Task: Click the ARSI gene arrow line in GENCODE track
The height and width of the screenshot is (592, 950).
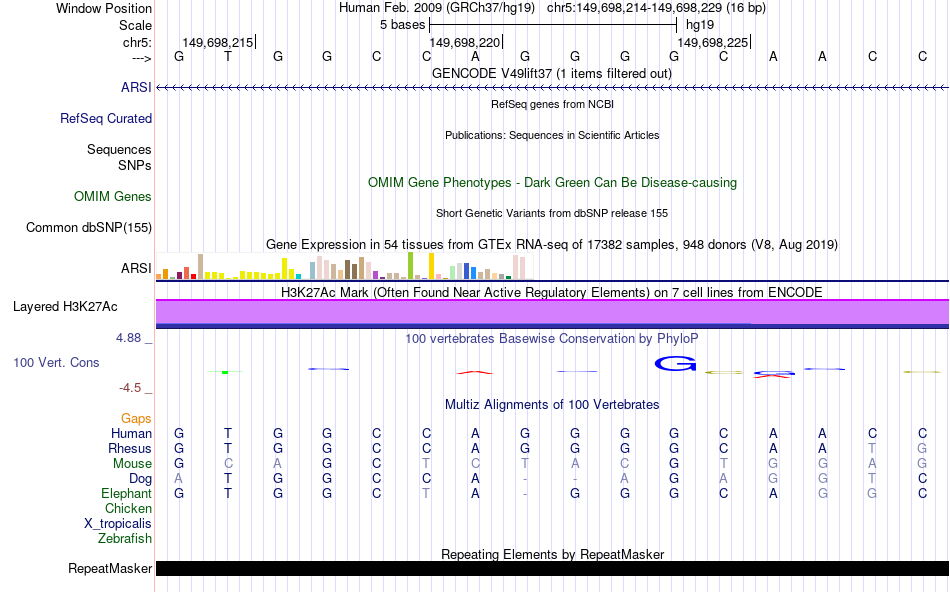Action: 552,88
